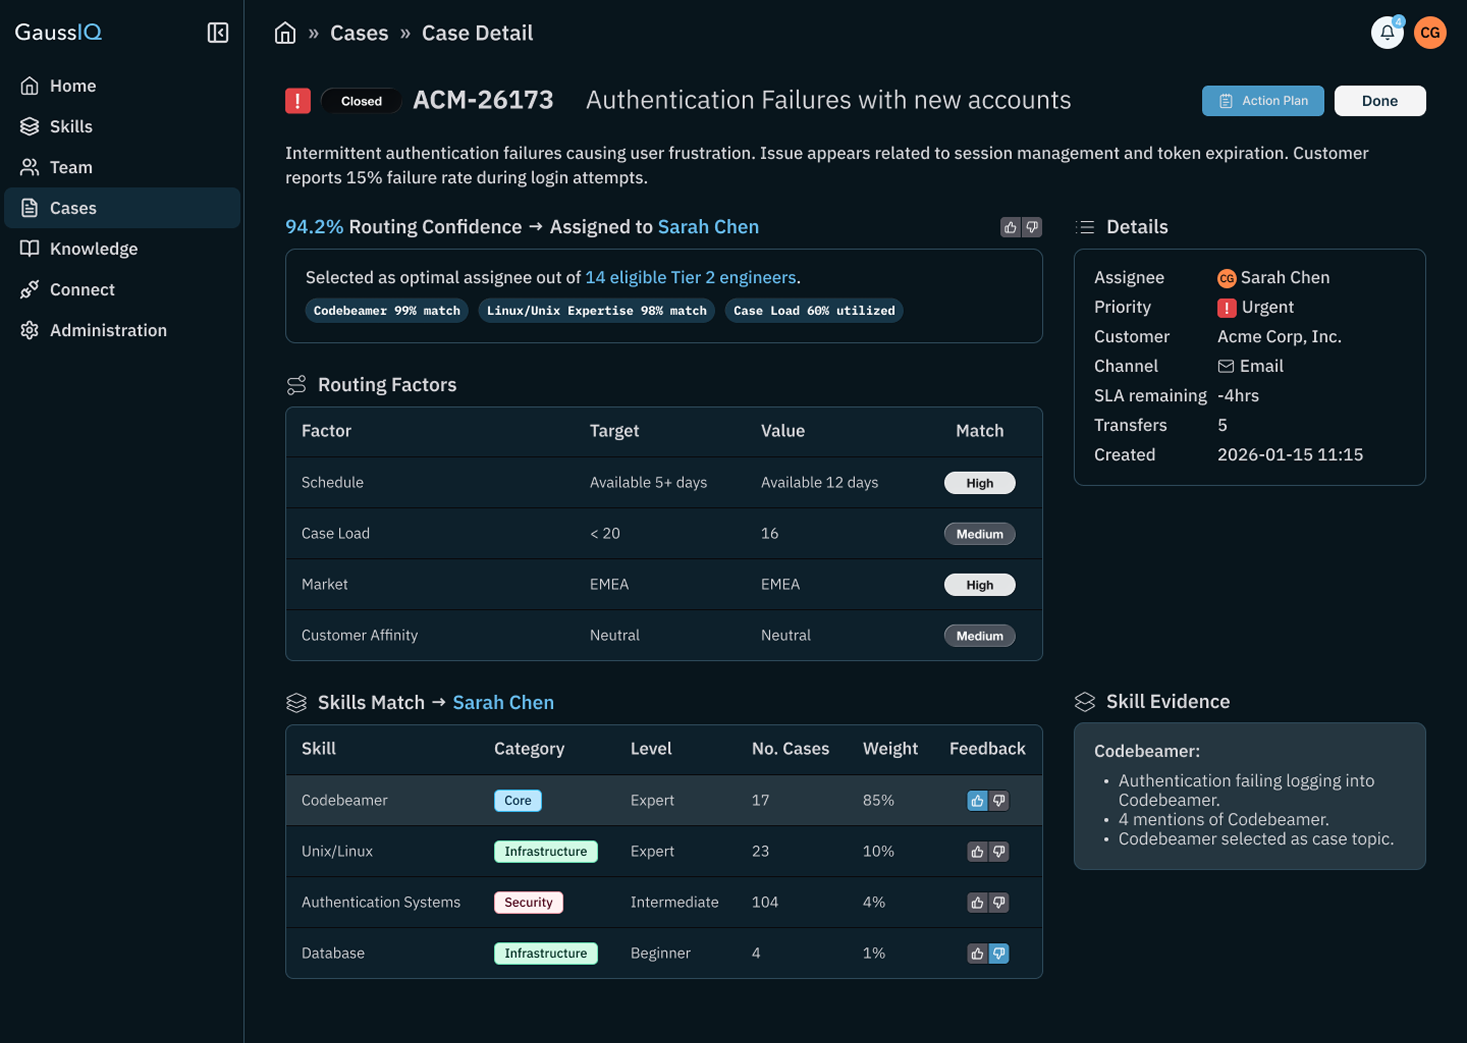Click the 94.2% routing confidence value
Image resolution: width=1467 pixels, height=1044 pixels.
314,227
